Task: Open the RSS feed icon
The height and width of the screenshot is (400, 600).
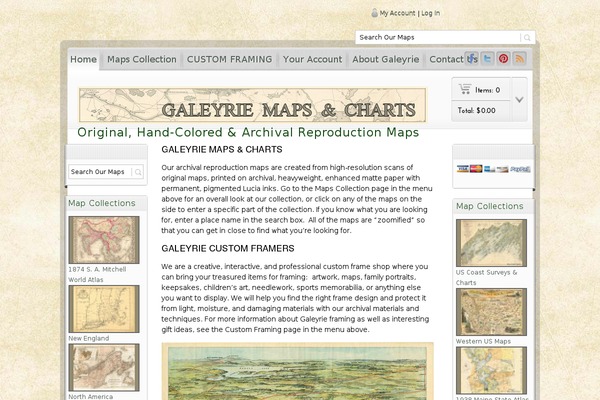Action: click(519, 59)
